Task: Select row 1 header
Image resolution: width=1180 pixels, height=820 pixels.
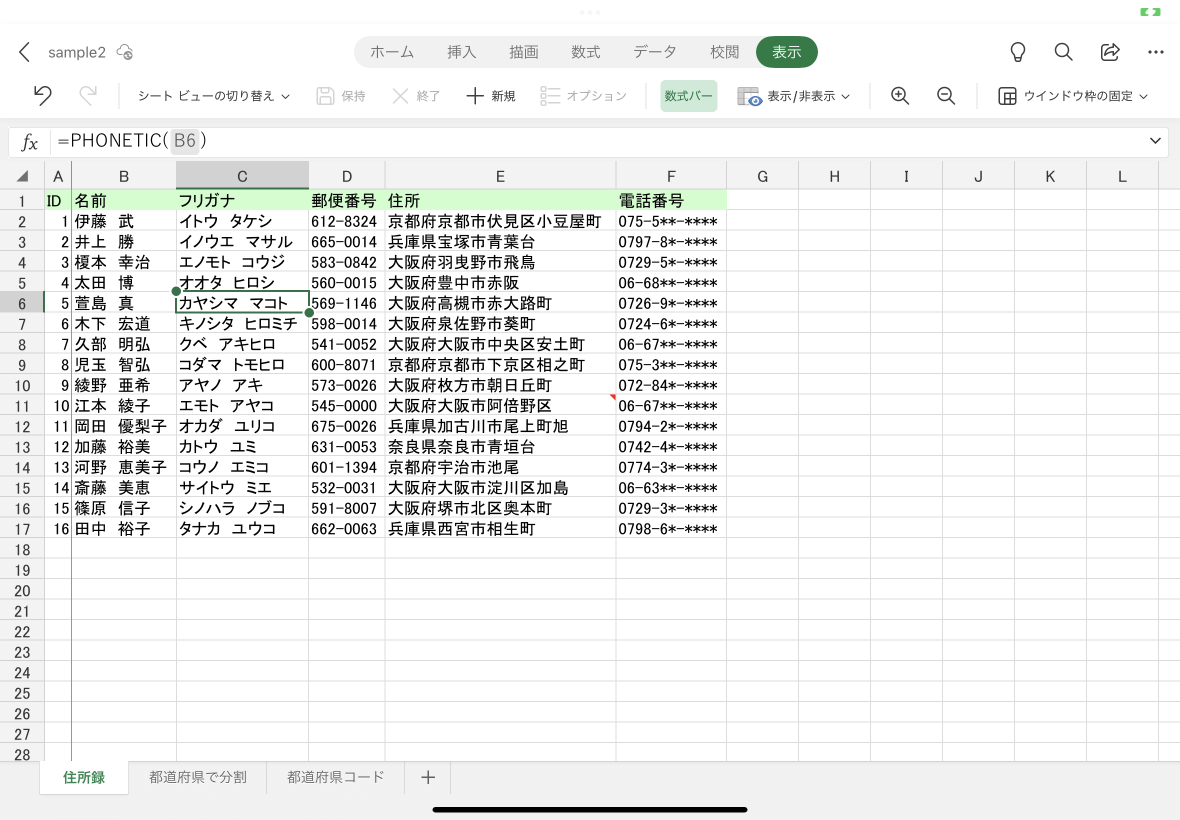Action: pos(23,201)
